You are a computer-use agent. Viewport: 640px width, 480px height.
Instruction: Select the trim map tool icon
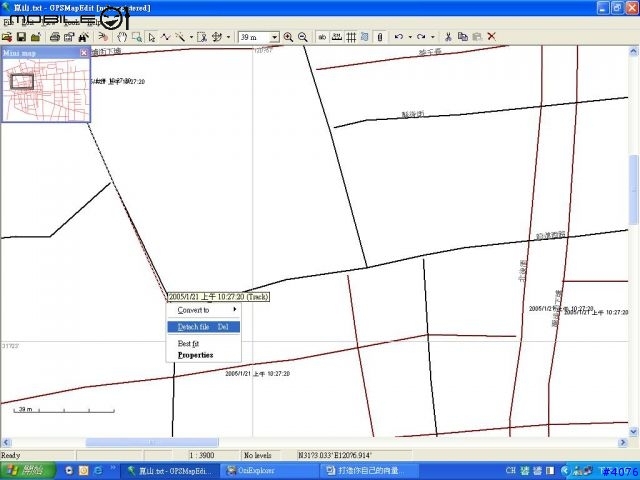point(202,37)
